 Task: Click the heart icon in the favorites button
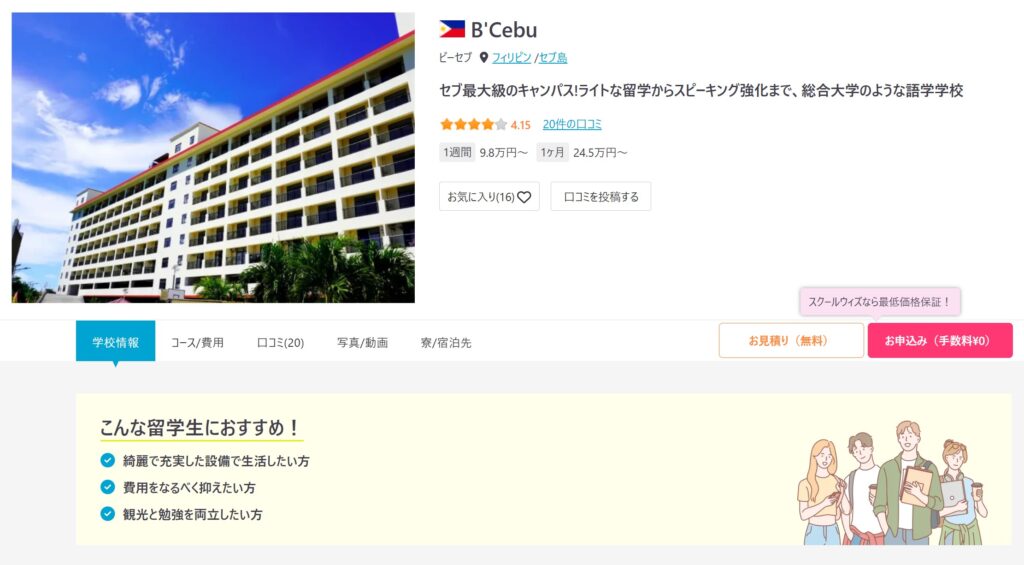(x=524, y=197)
